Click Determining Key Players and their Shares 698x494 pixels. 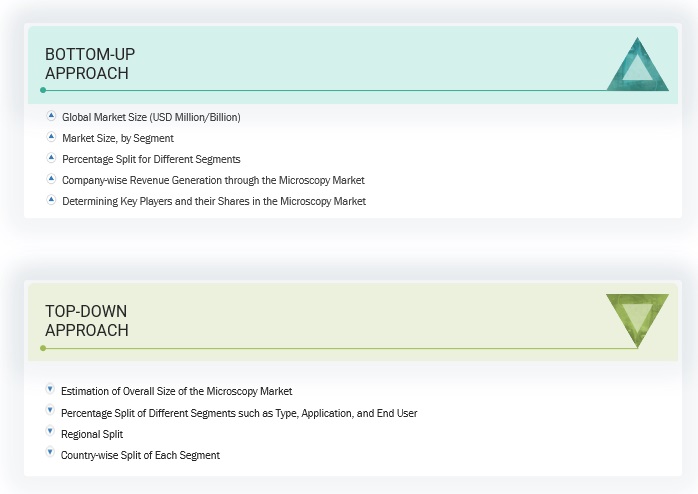[214, 201]
